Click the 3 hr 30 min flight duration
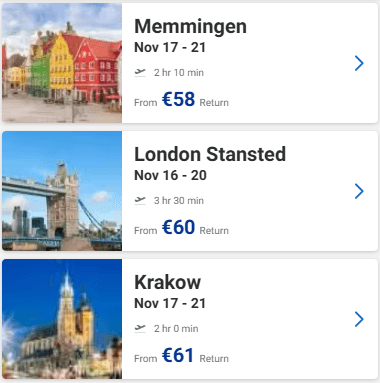 [x=179, y=200]
